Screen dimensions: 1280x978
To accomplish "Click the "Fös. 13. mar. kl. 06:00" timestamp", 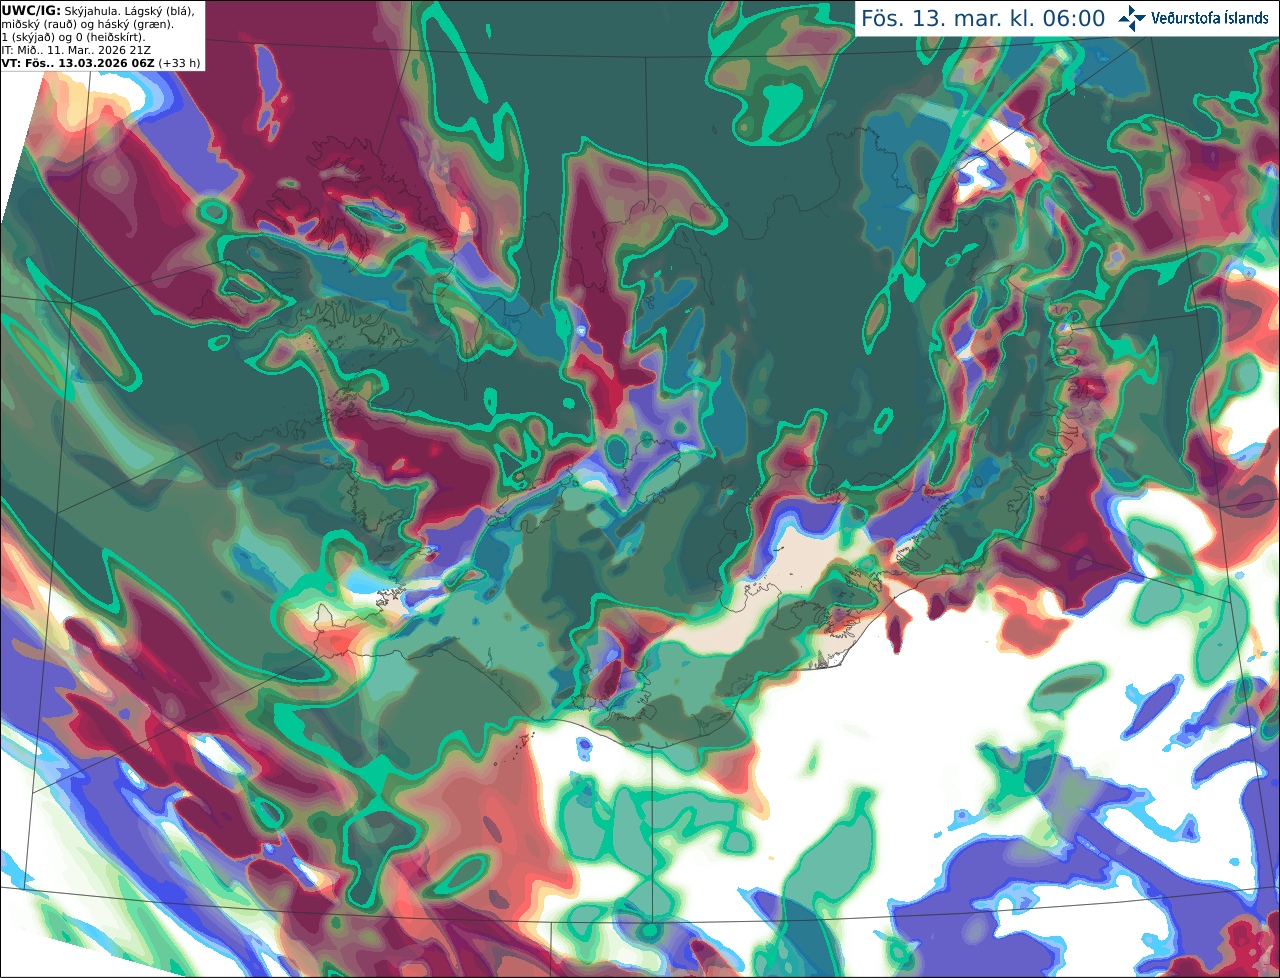I will pos(983,19).
